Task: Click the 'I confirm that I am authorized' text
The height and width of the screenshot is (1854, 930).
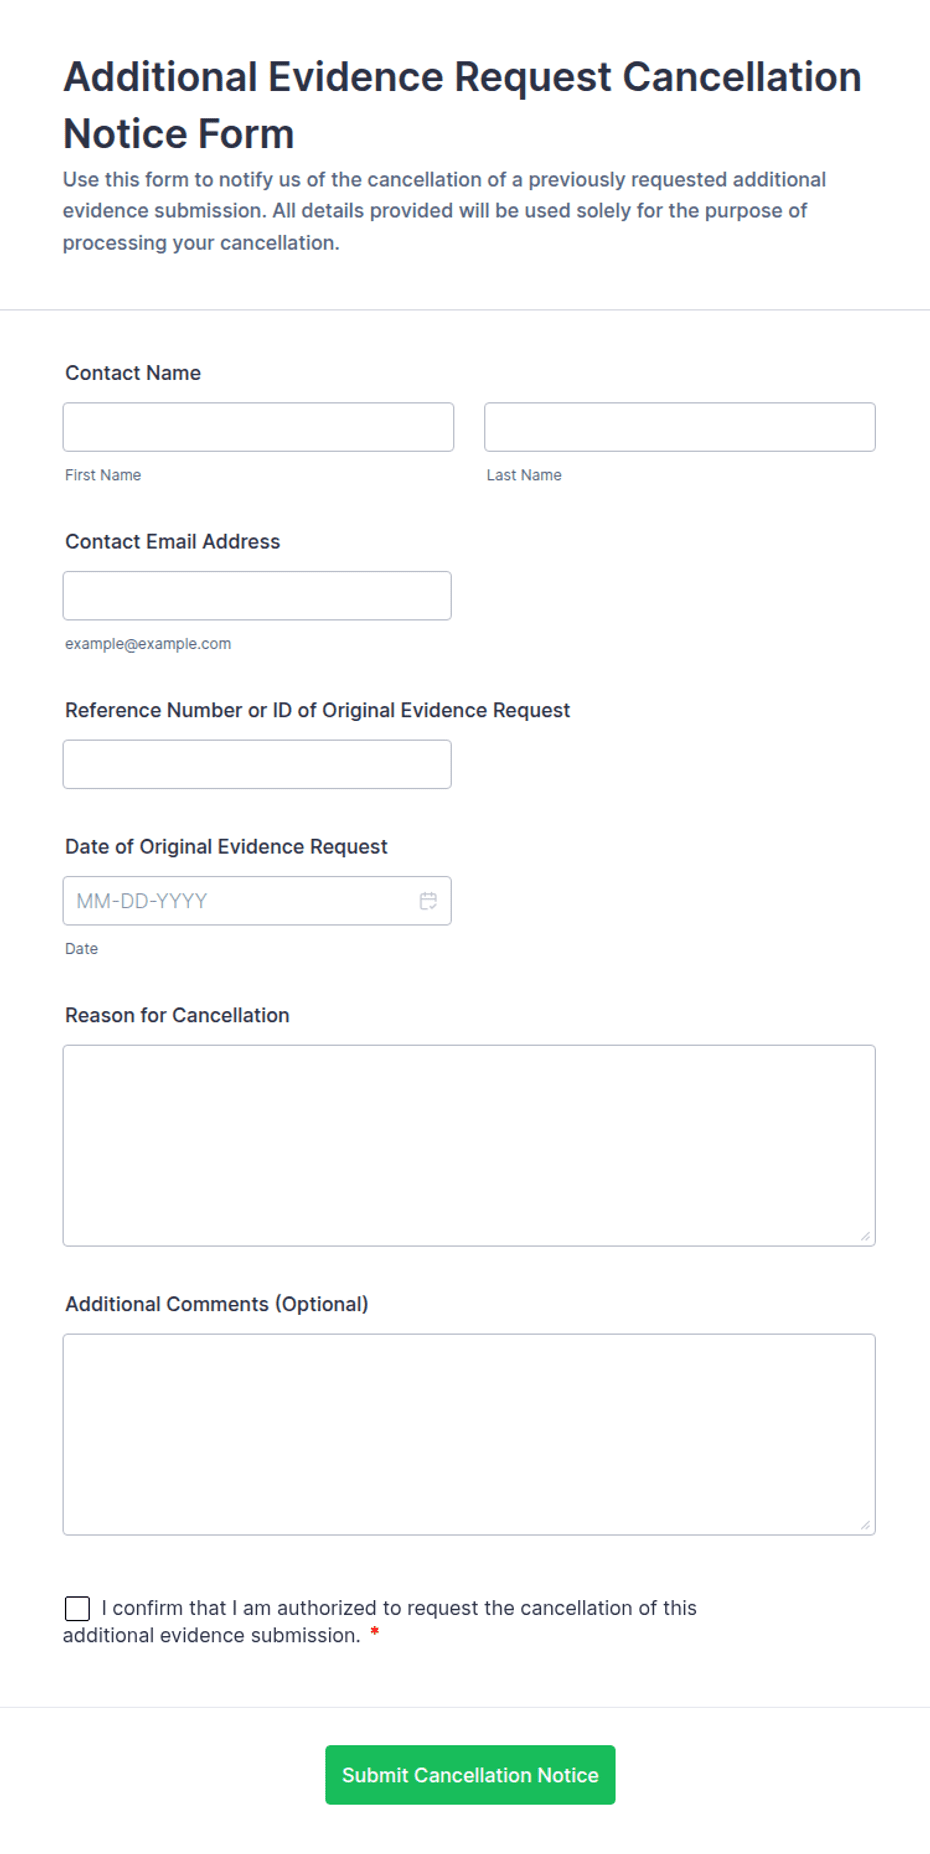Action: coord(380,1621)
